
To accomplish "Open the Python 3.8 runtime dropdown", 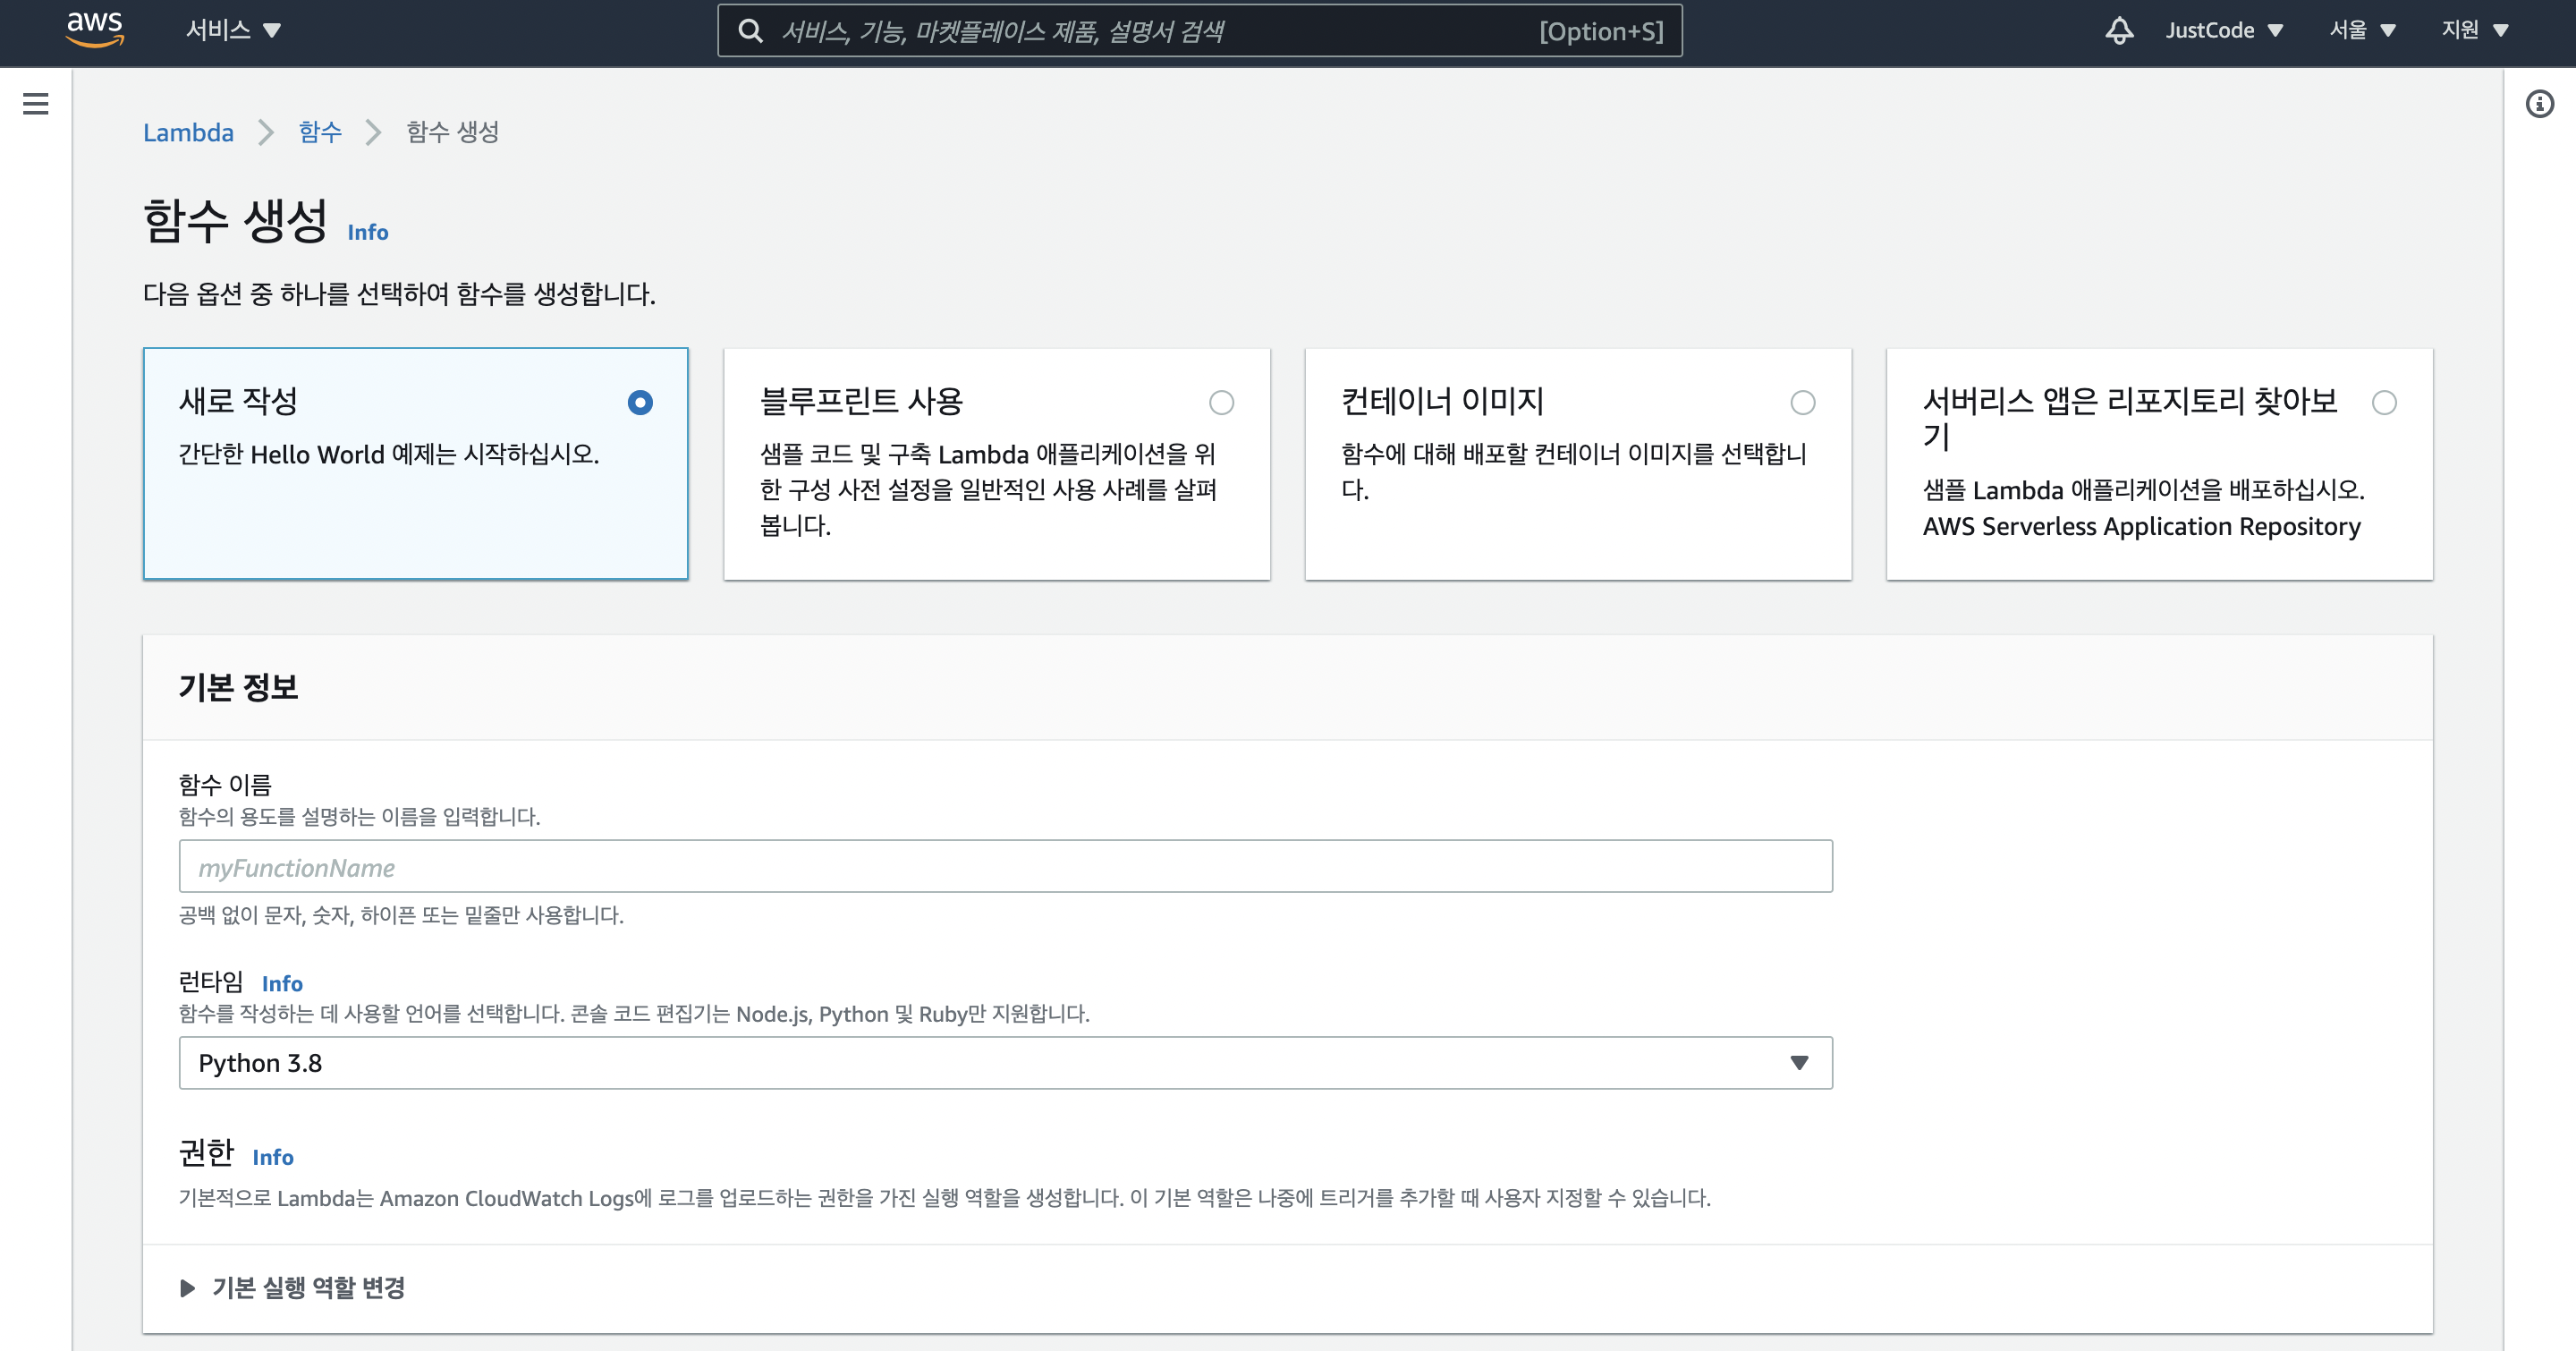I will point(1005,1062).
